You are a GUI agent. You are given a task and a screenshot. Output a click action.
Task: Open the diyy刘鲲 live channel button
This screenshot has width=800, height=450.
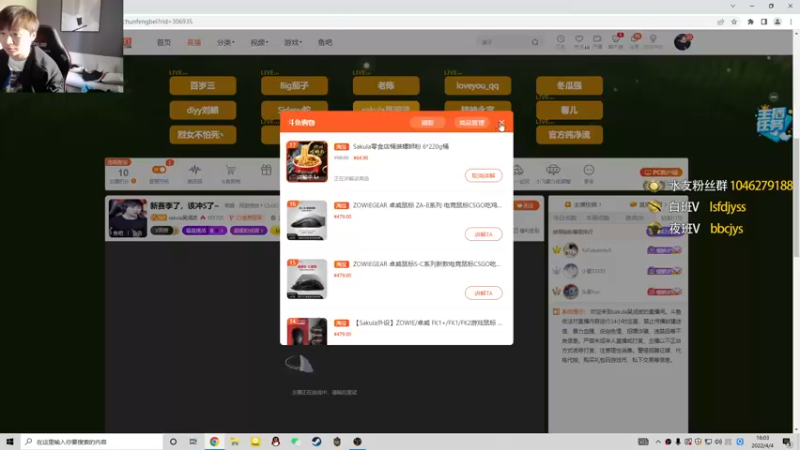click(203, 110)
